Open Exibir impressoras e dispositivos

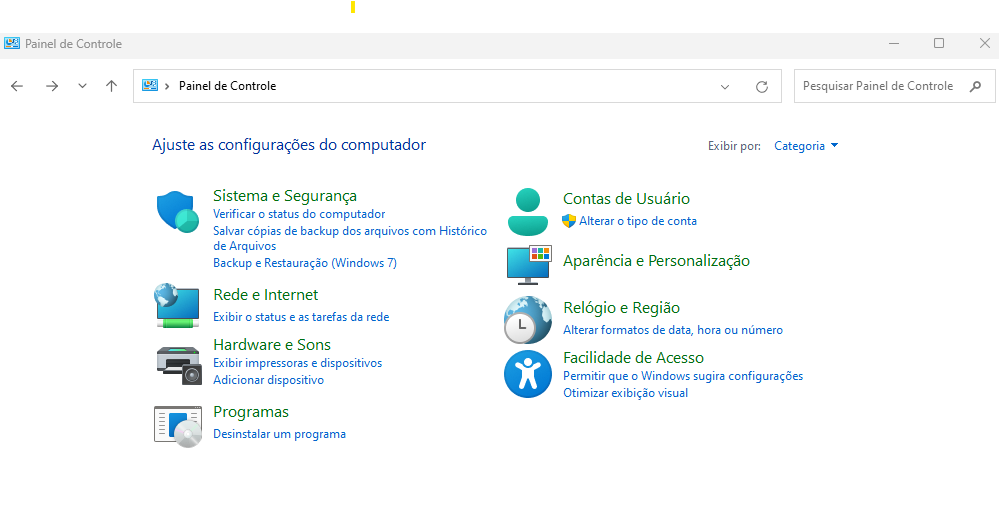point(297,363)
